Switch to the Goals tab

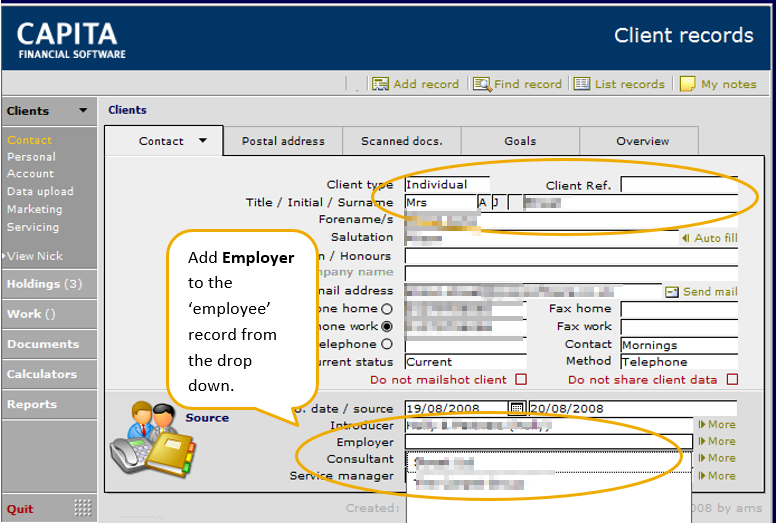click(x=520, y=141)
